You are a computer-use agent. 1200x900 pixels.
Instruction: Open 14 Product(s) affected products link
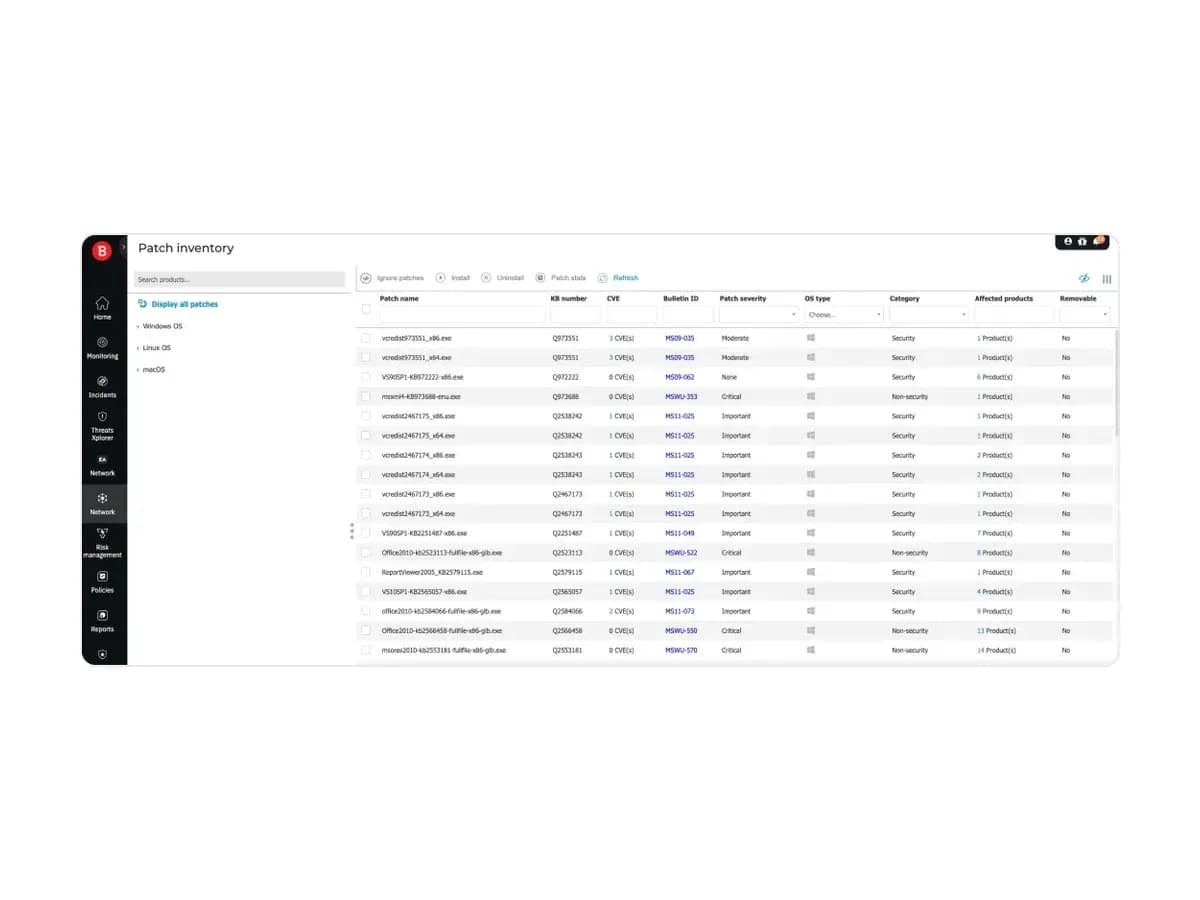[996, 650]
